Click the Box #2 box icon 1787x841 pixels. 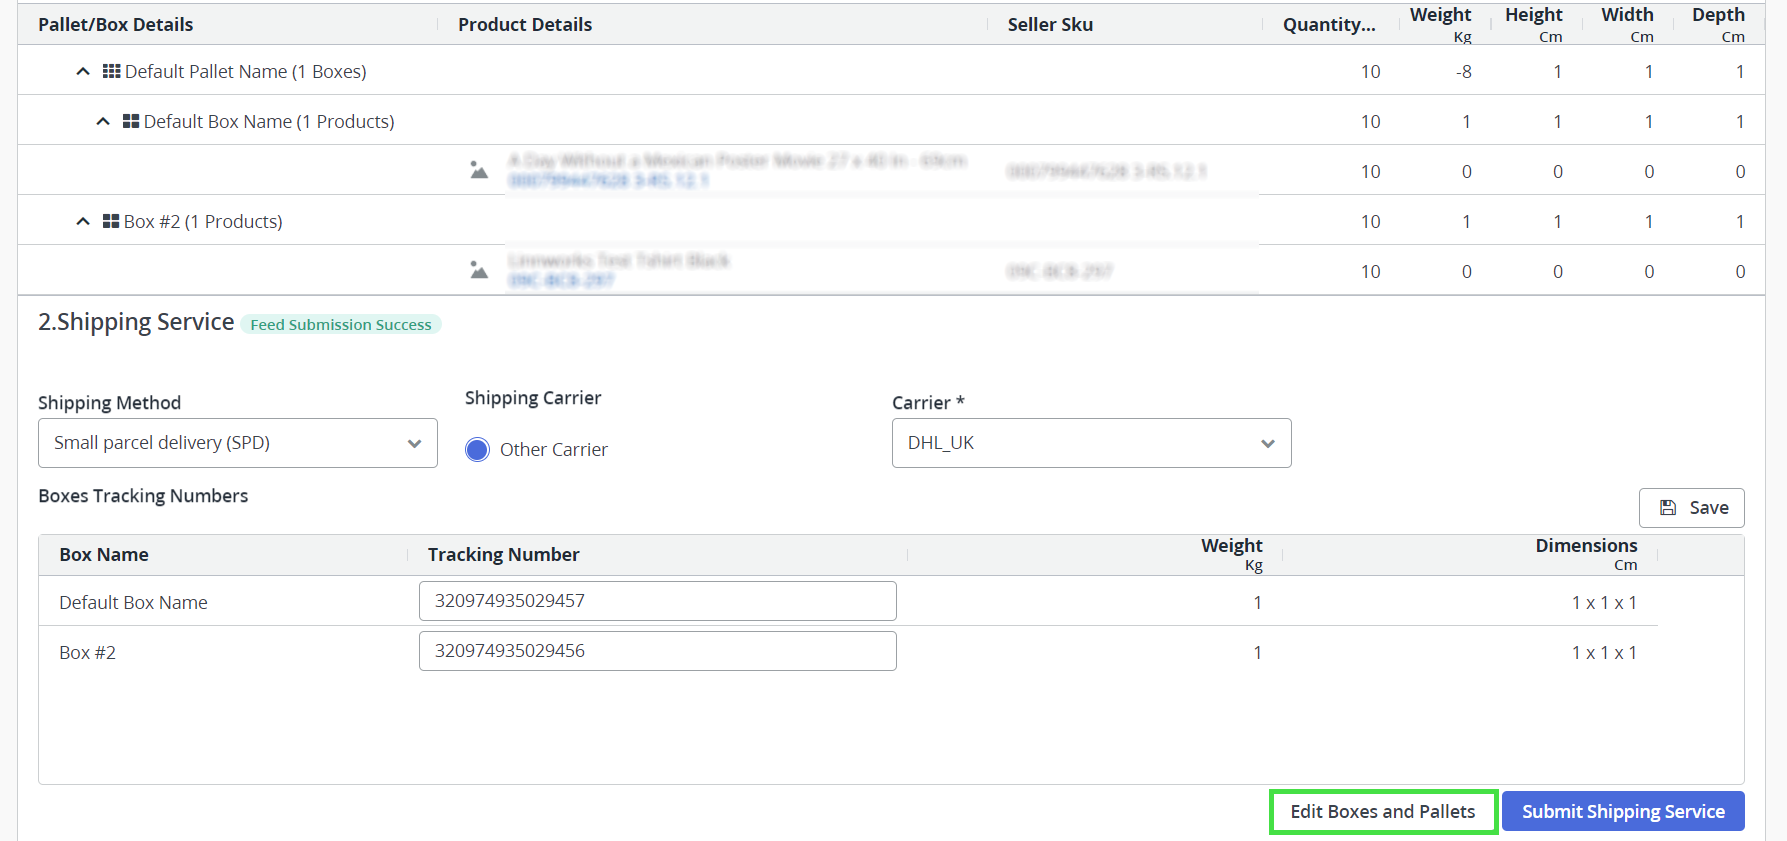[111, 222]
